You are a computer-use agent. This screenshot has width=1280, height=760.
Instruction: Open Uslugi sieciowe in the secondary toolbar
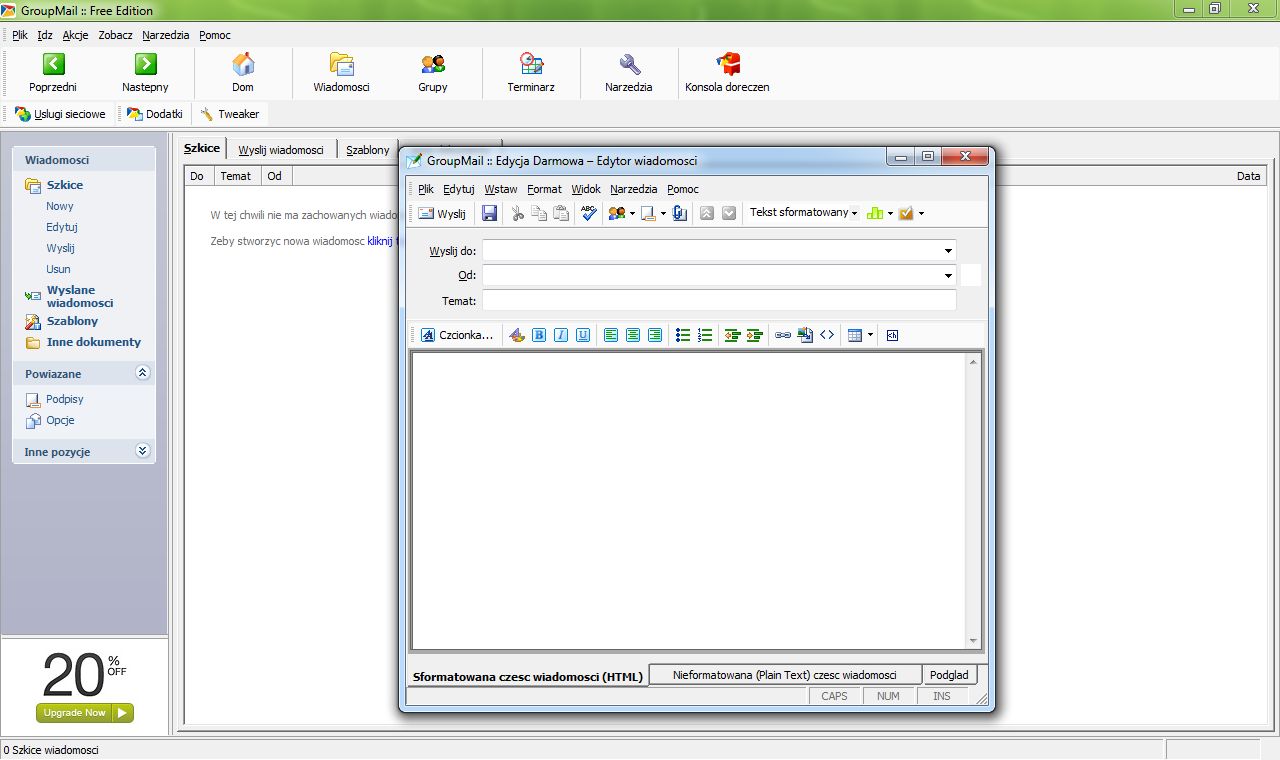[x=60, y=114]
